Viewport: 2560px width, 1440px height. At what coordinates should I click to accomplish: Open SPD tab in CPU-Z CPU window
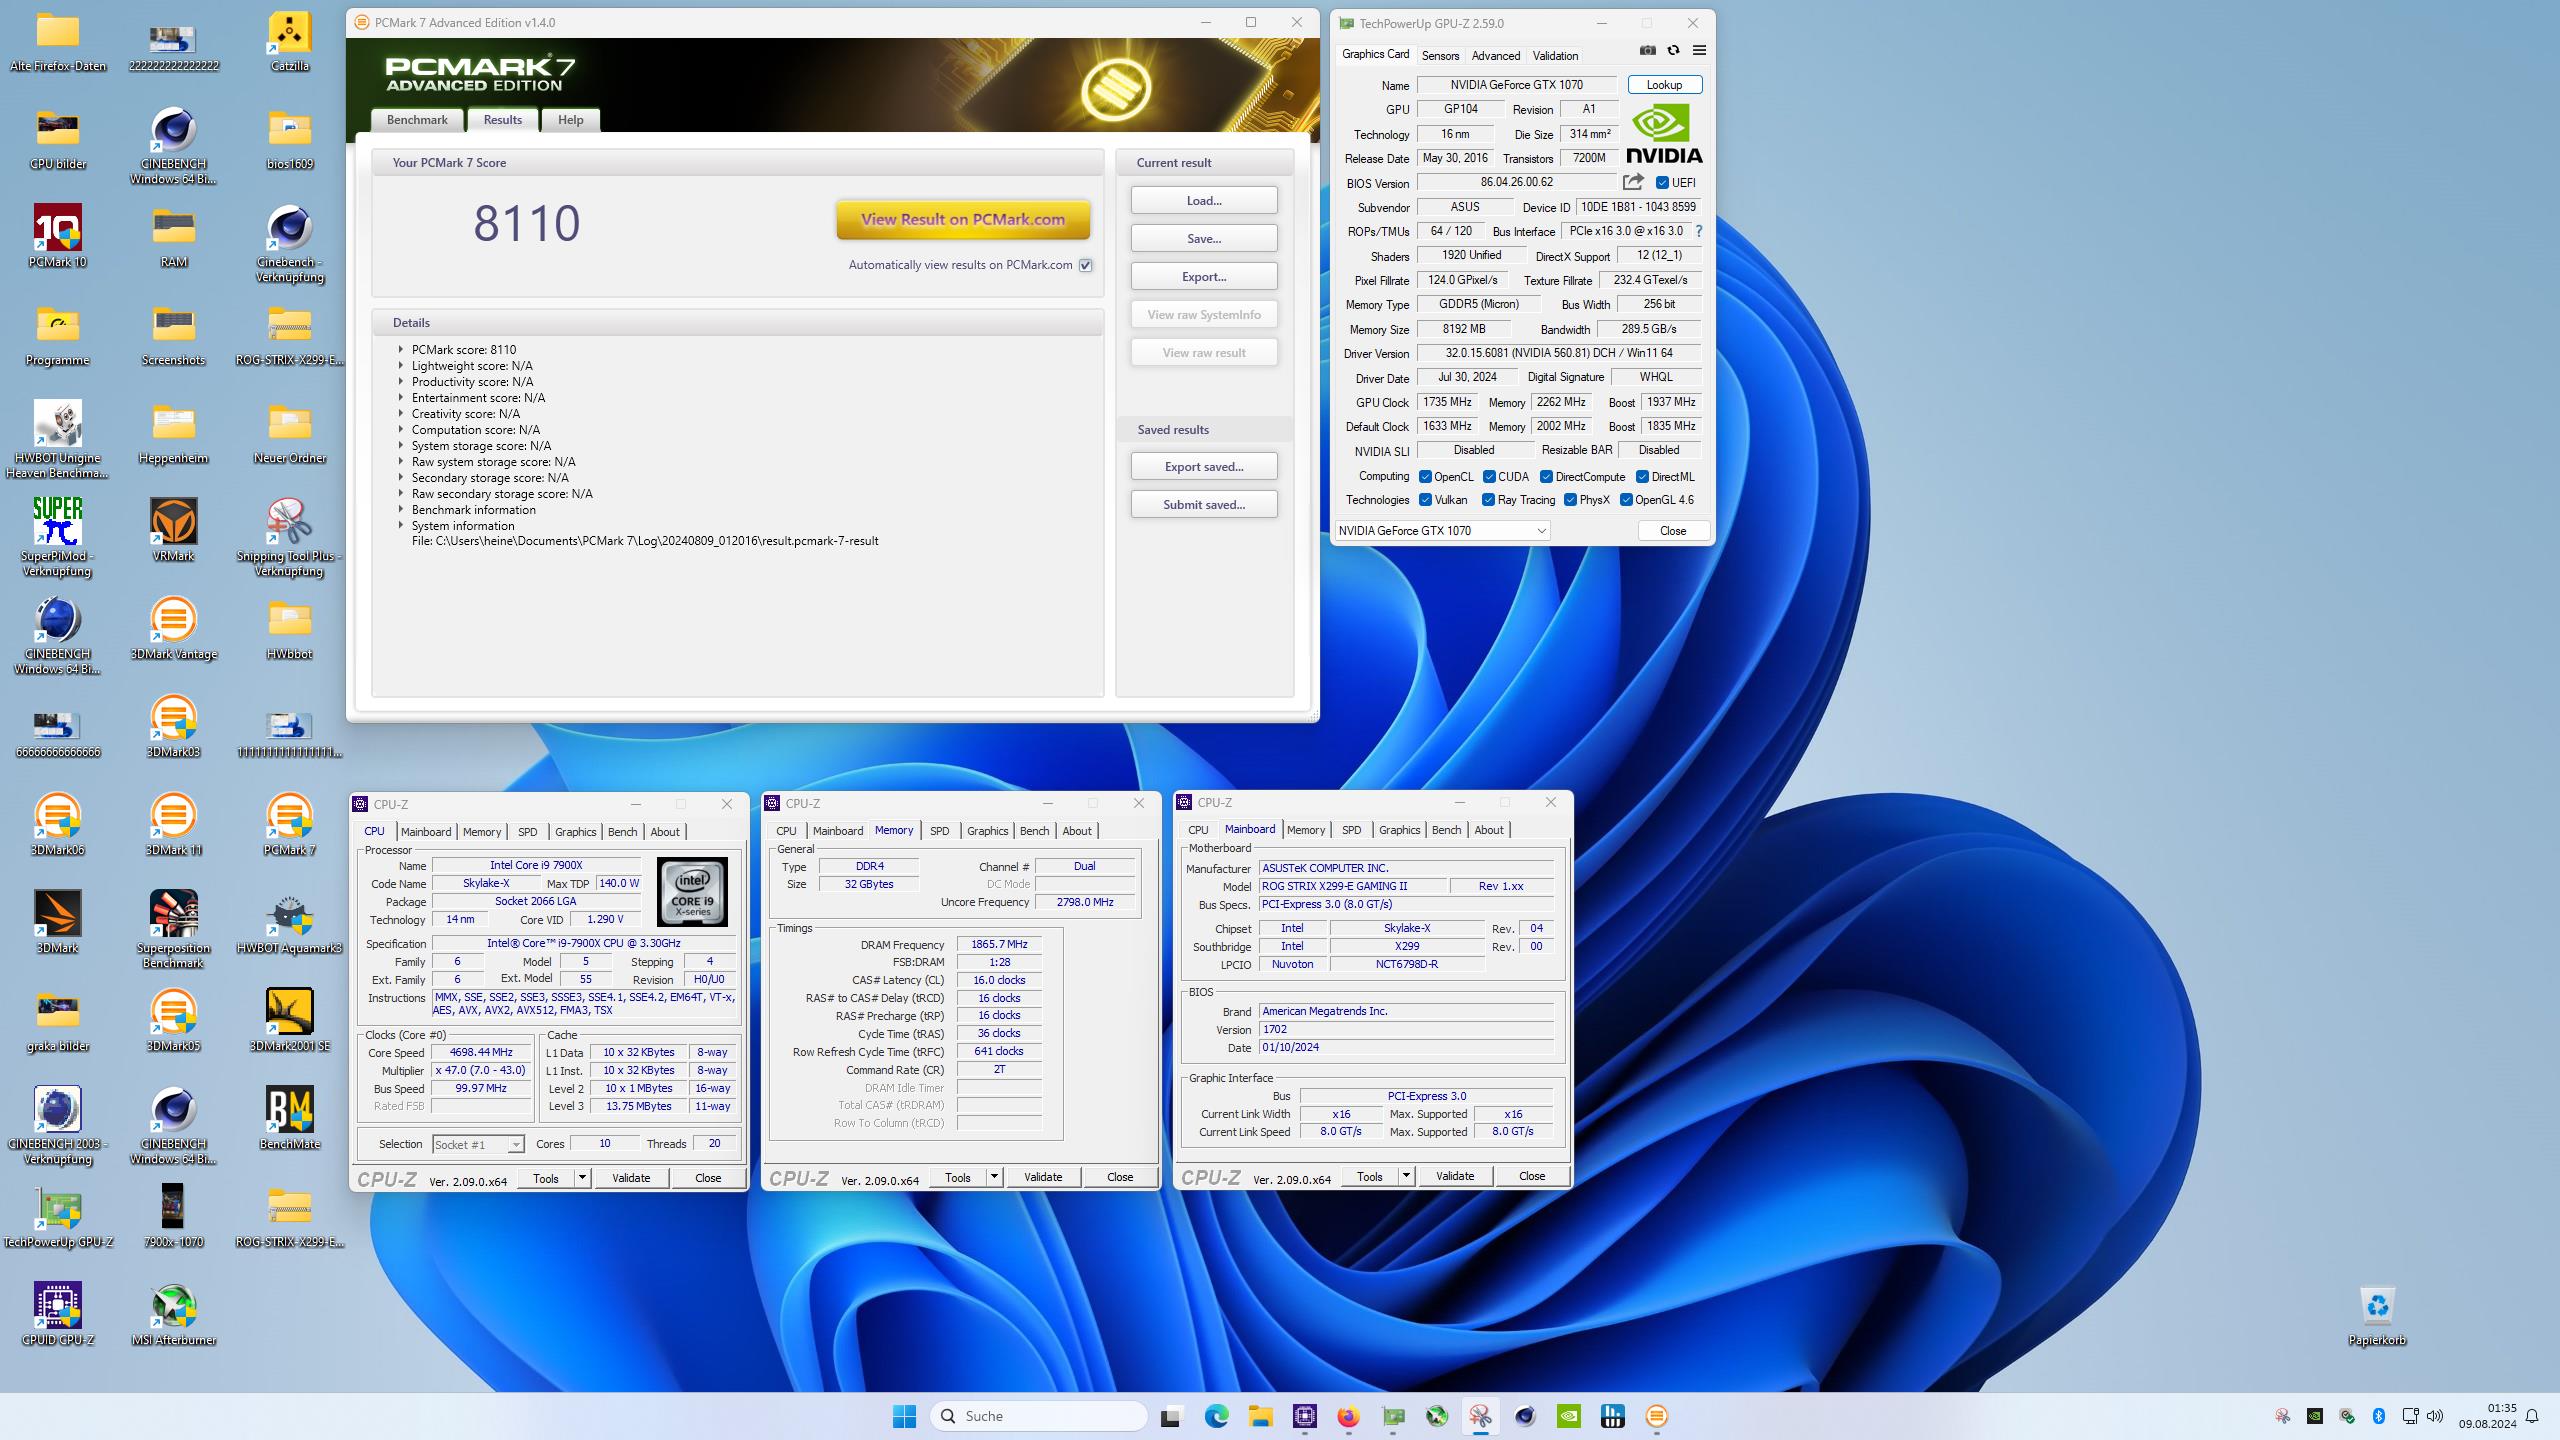(x=527, y=832)
